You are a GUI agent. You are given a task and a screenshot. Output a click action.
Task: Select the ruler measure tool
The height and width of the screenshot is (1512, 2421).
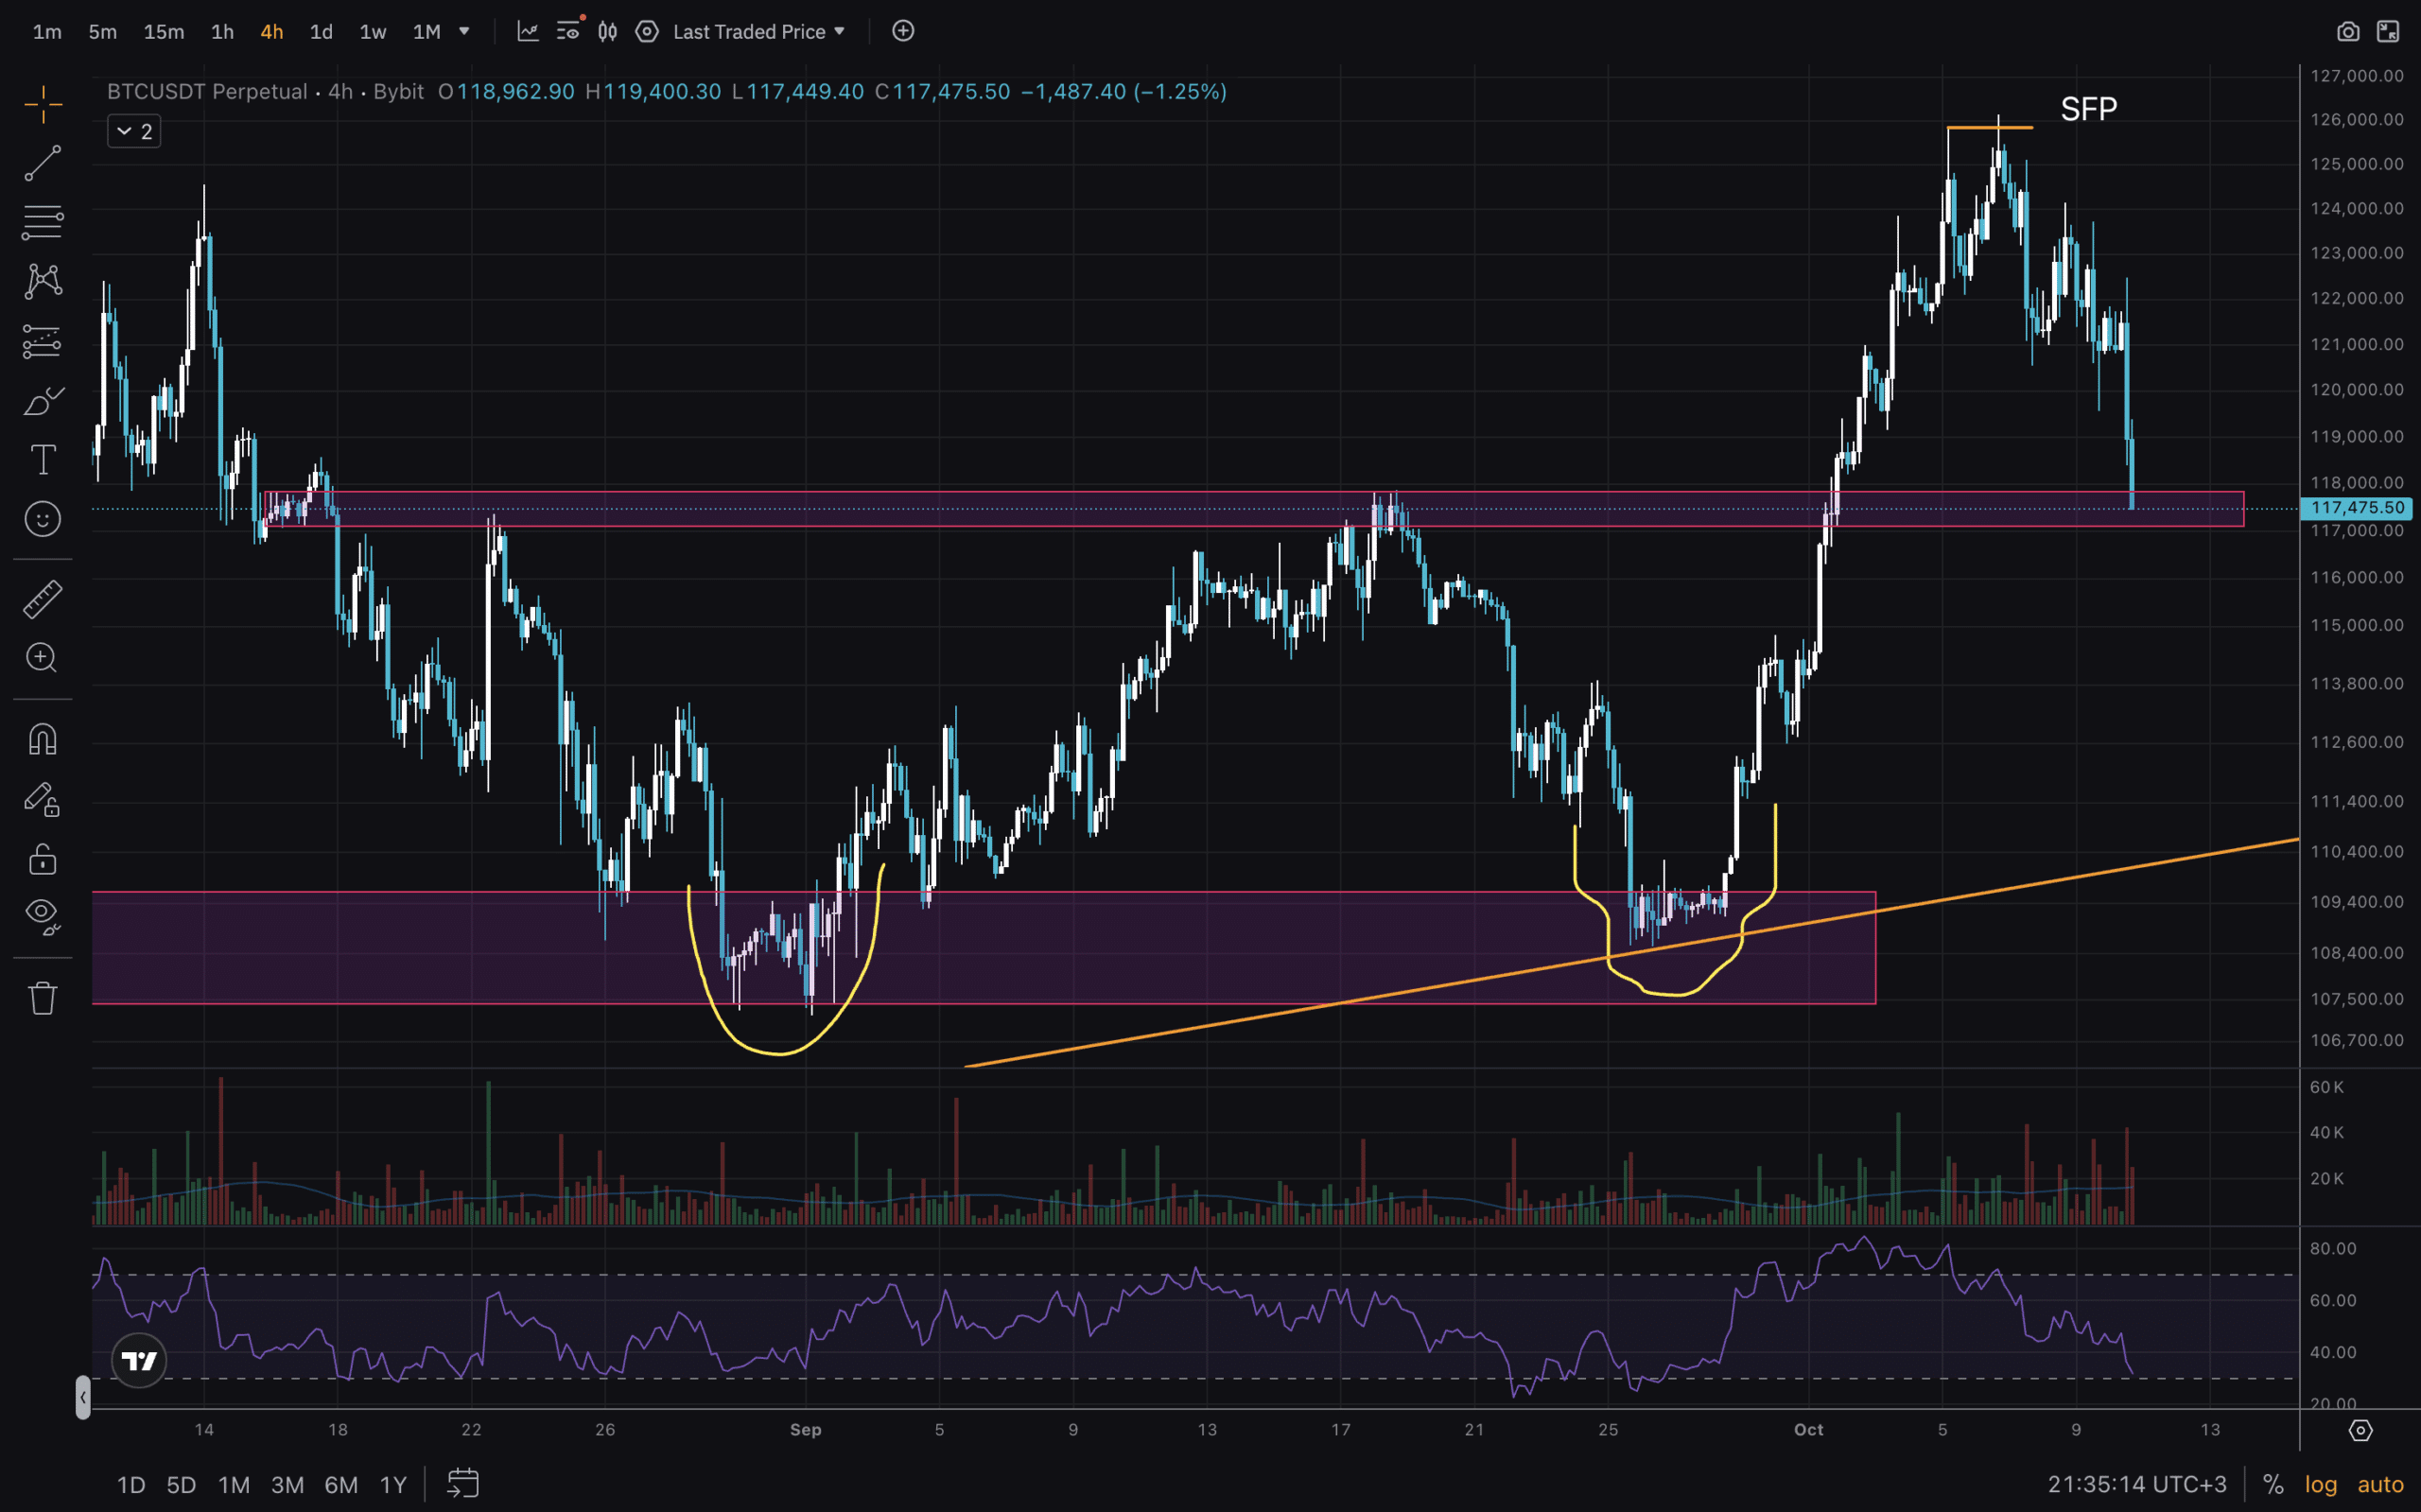(x=42, y=599)
